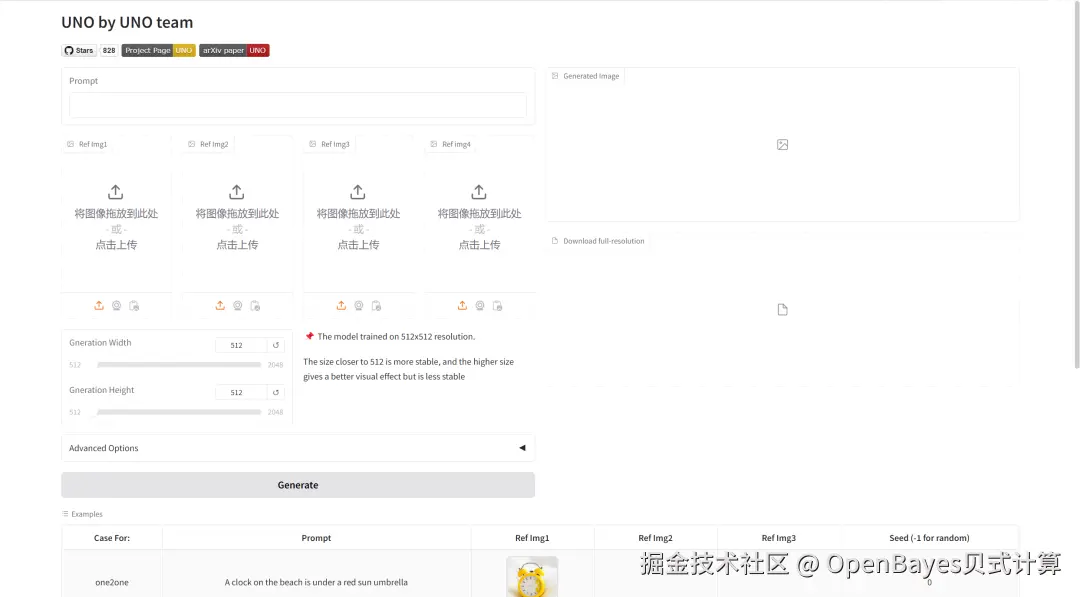Click the Ref Img3 click-to-upload text
This screenshot has width=1080, height=597.
click(358, 244)
